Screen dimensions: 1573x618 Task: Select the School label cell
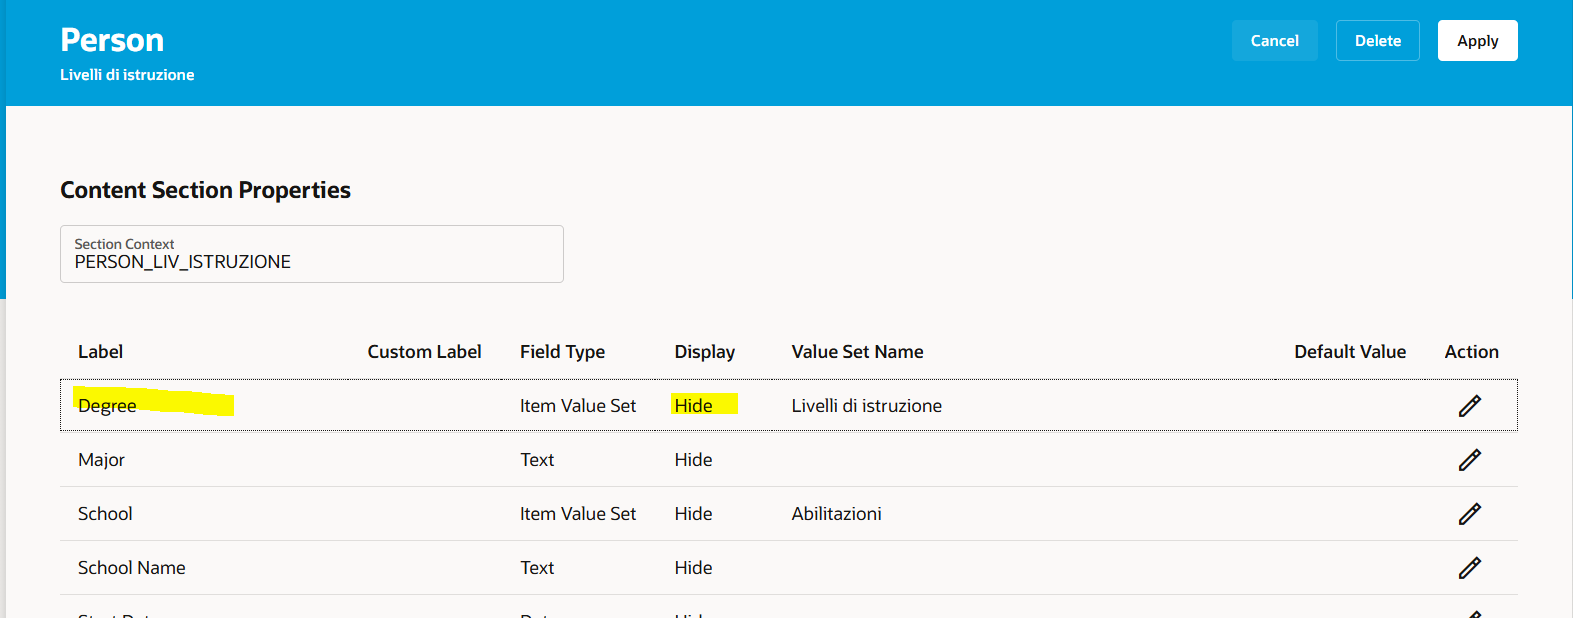click(x=105, y=514)
